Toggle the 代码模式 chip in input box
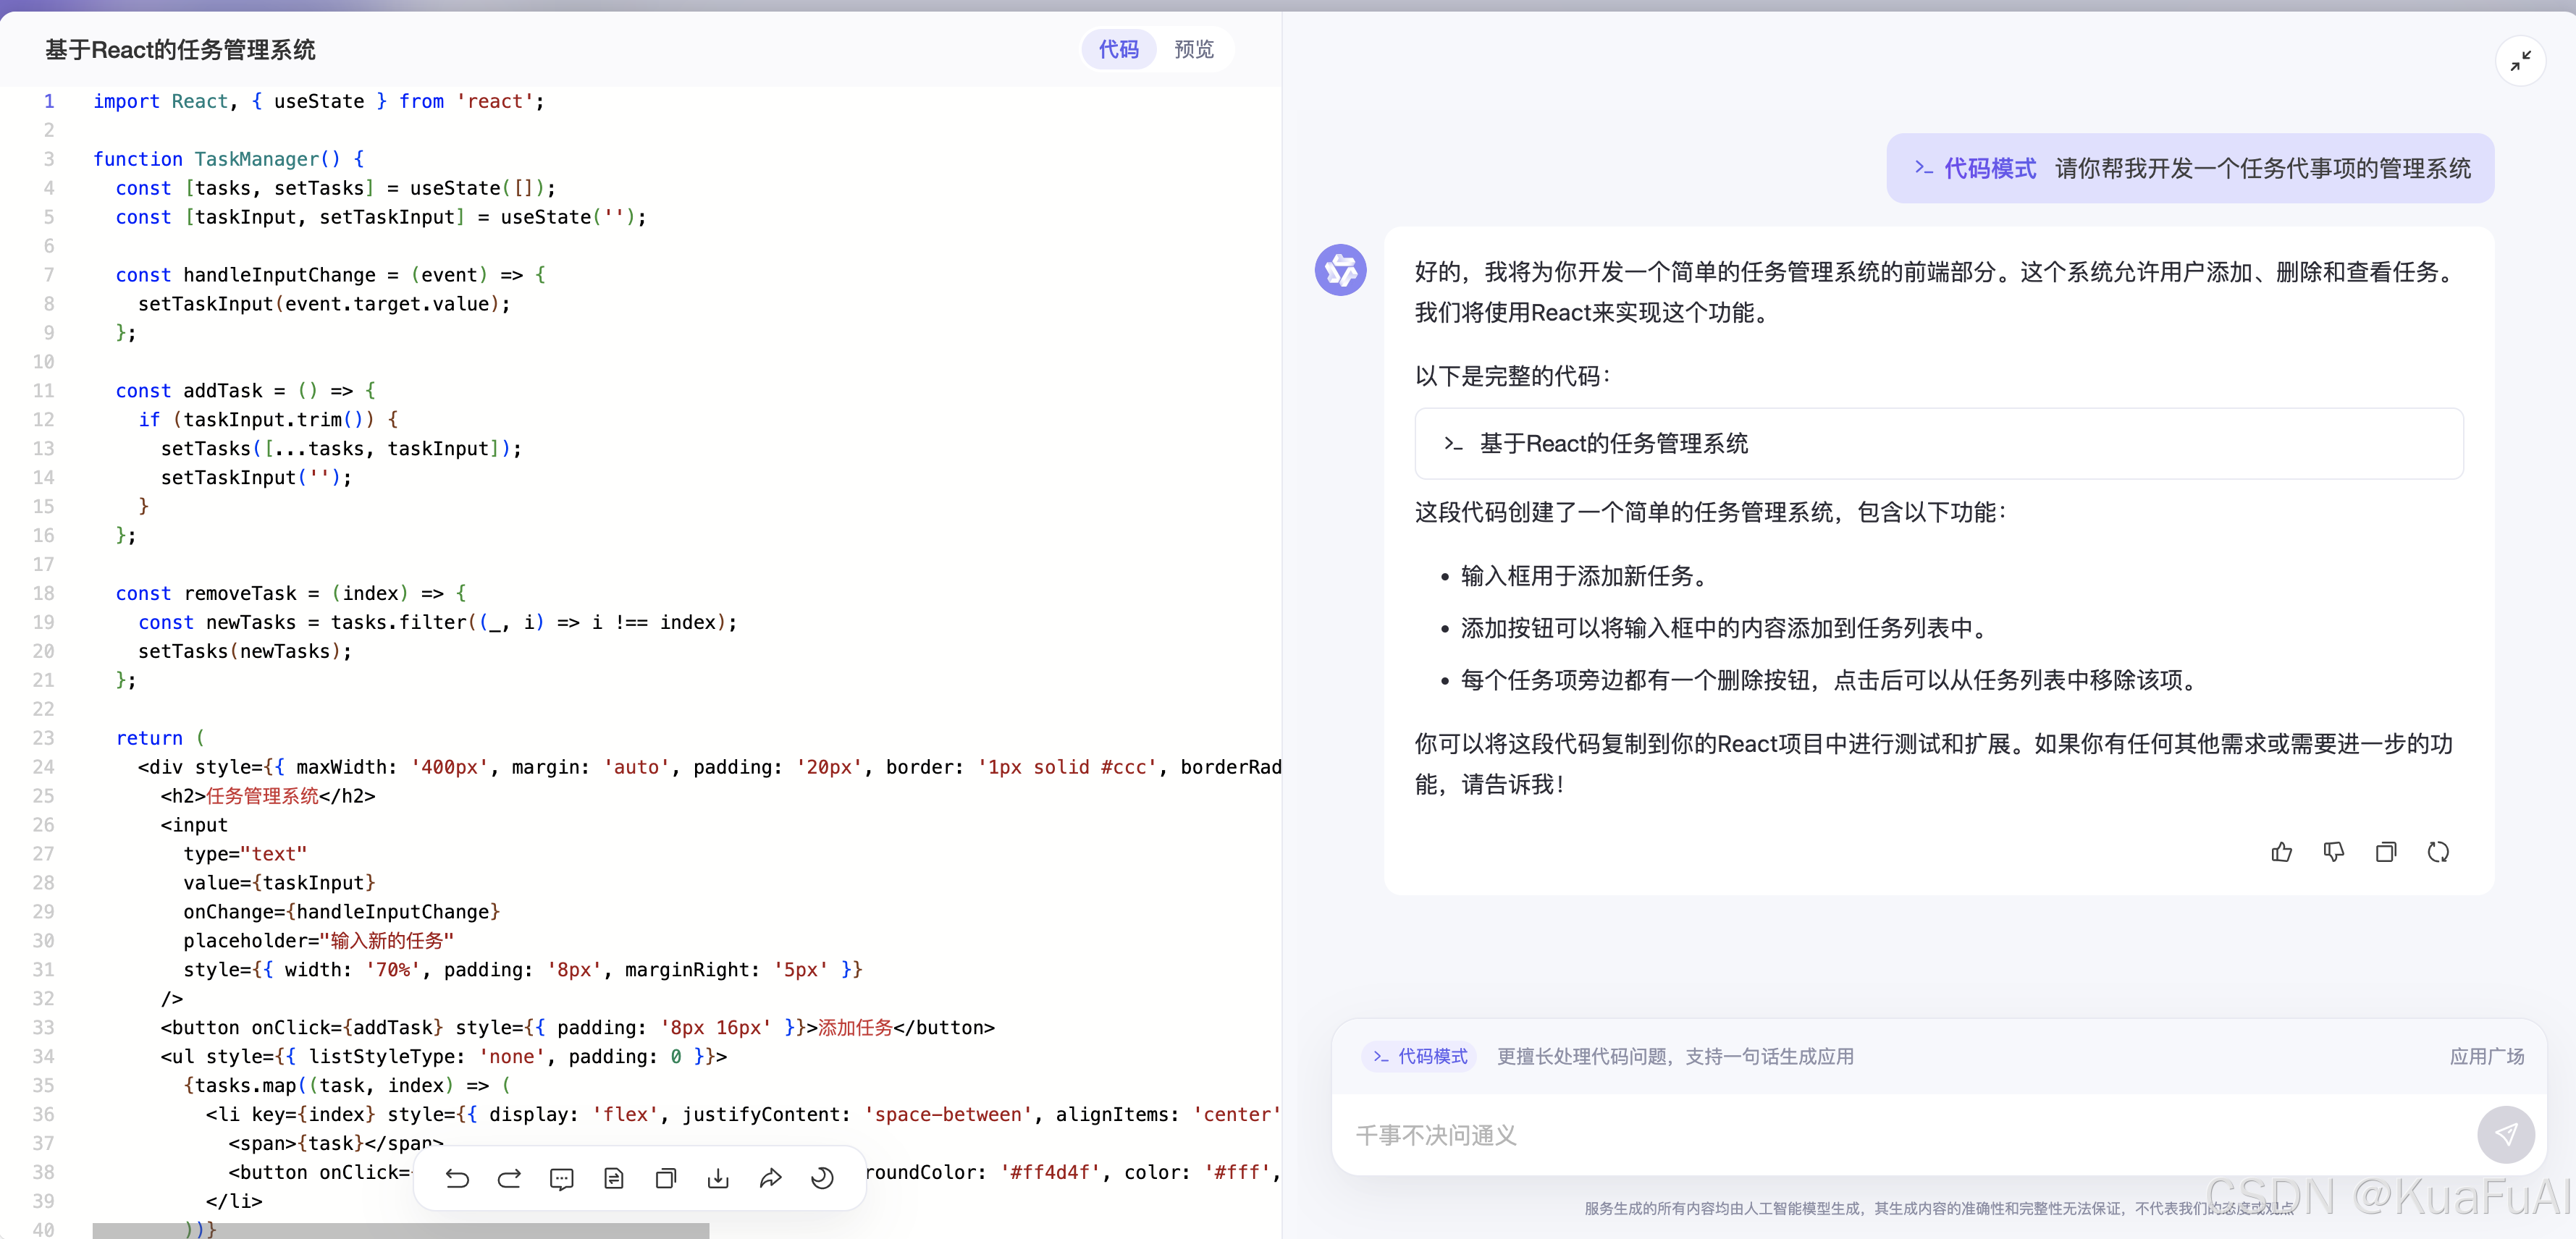This screenshot has height=1239, width=2576. coord(1419,1056)
